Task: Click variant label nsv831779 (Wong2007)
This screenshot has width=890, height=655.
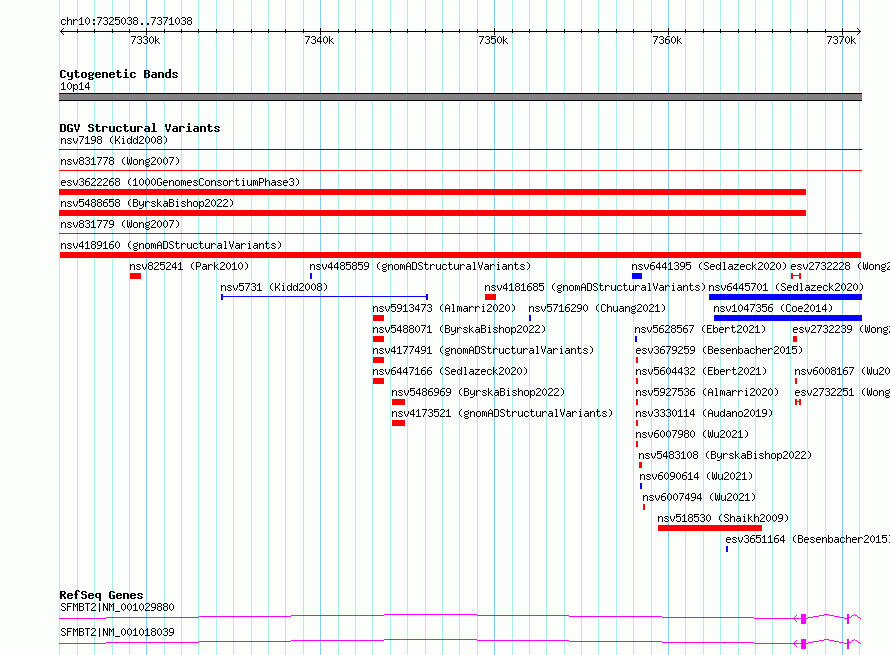Action: coord(120,224)
